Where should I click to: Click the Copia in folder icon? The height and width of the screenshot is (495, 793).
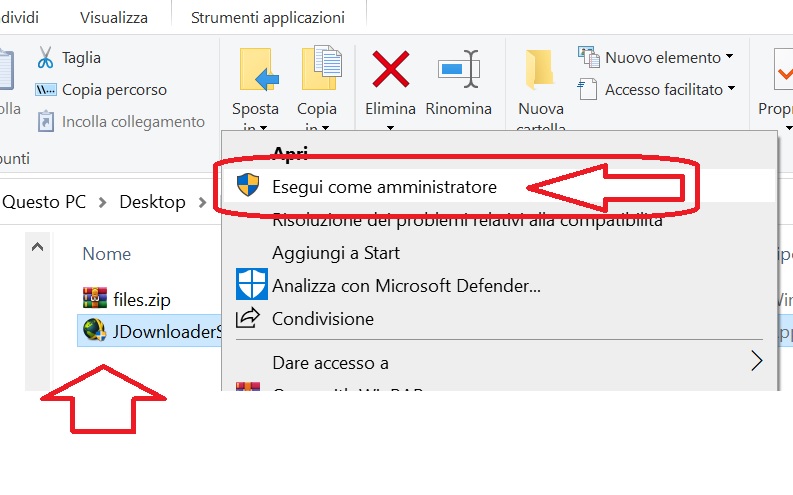321,68
